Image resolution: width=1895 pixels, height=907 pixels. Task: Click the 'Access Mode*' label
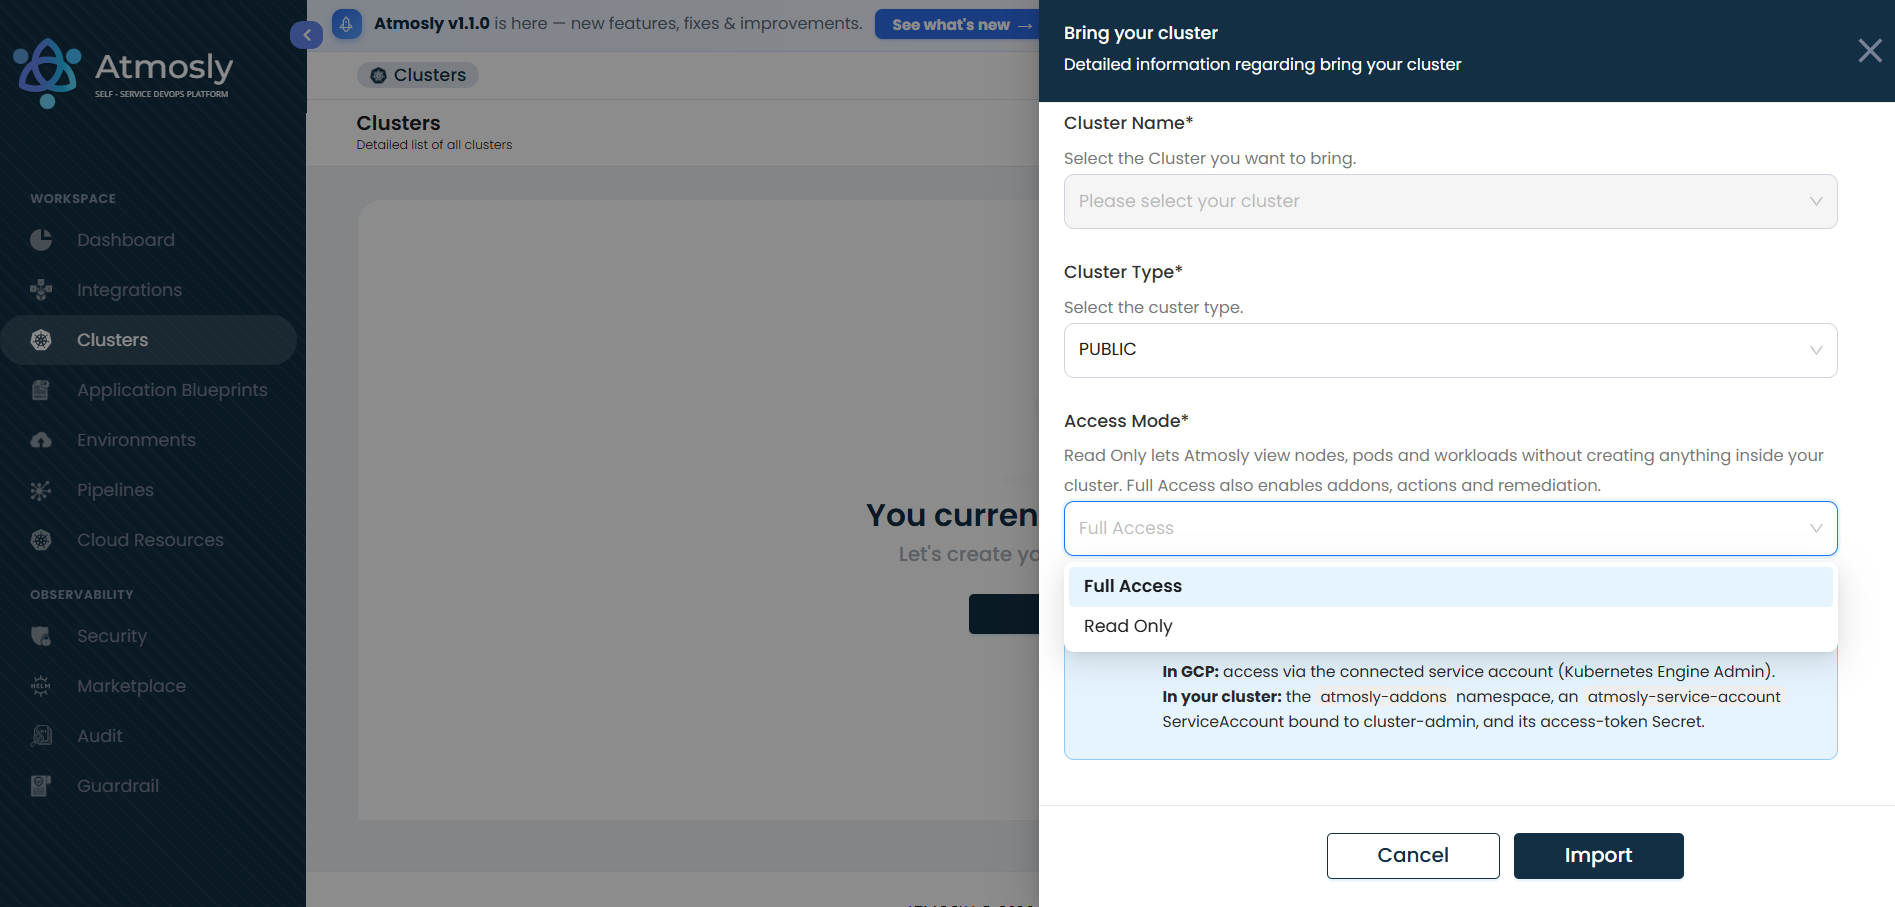click(x=1126, y=421)
